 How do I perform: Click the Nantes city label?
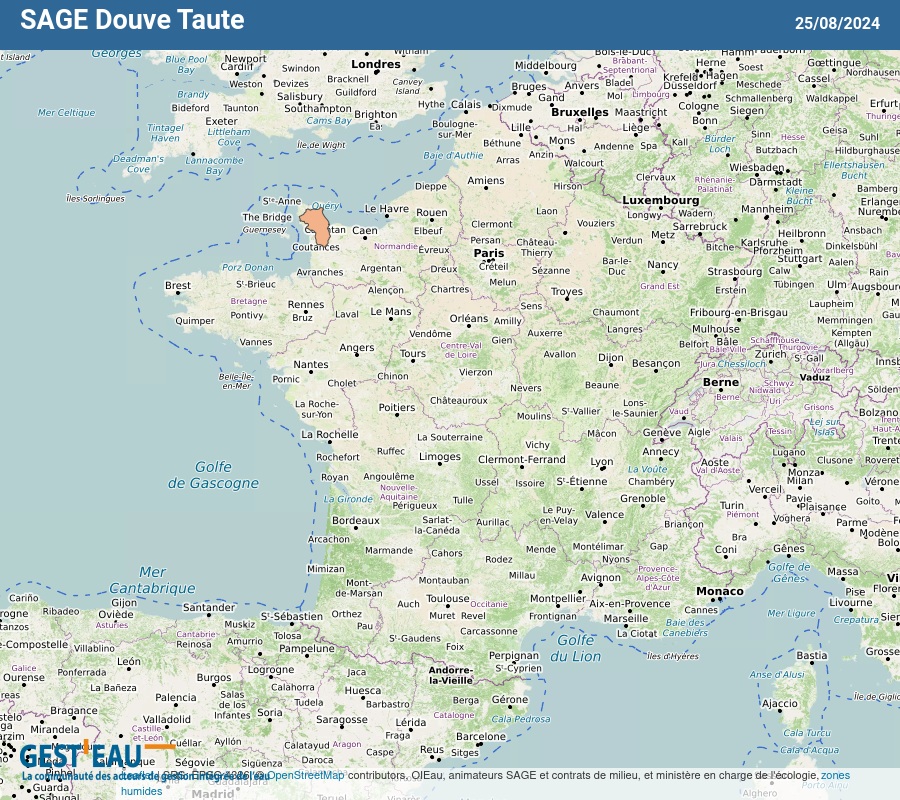coord(311,365)
